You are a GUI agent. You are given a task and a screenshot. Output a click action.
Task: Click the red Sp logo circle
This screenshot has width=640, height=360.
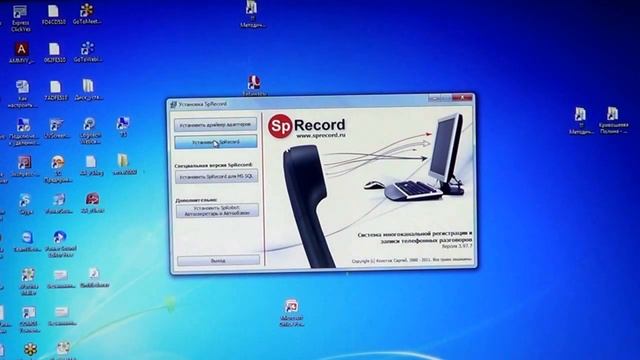280,126
